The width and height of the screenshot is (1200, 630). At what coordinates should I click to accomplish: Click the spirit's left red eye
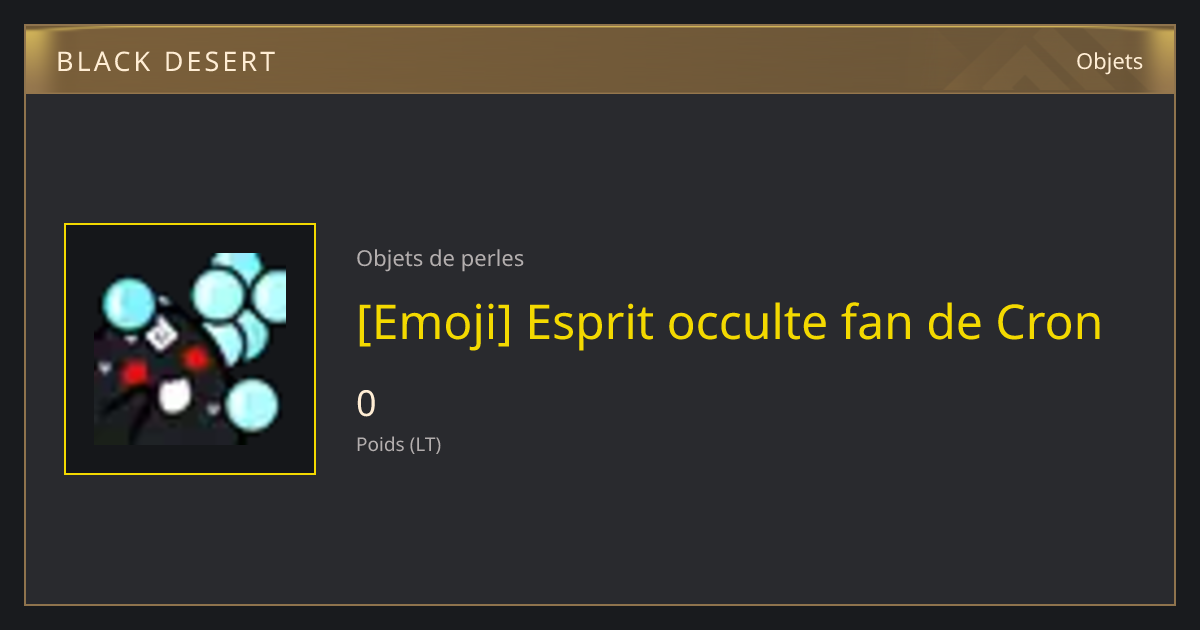click(134, 372)
